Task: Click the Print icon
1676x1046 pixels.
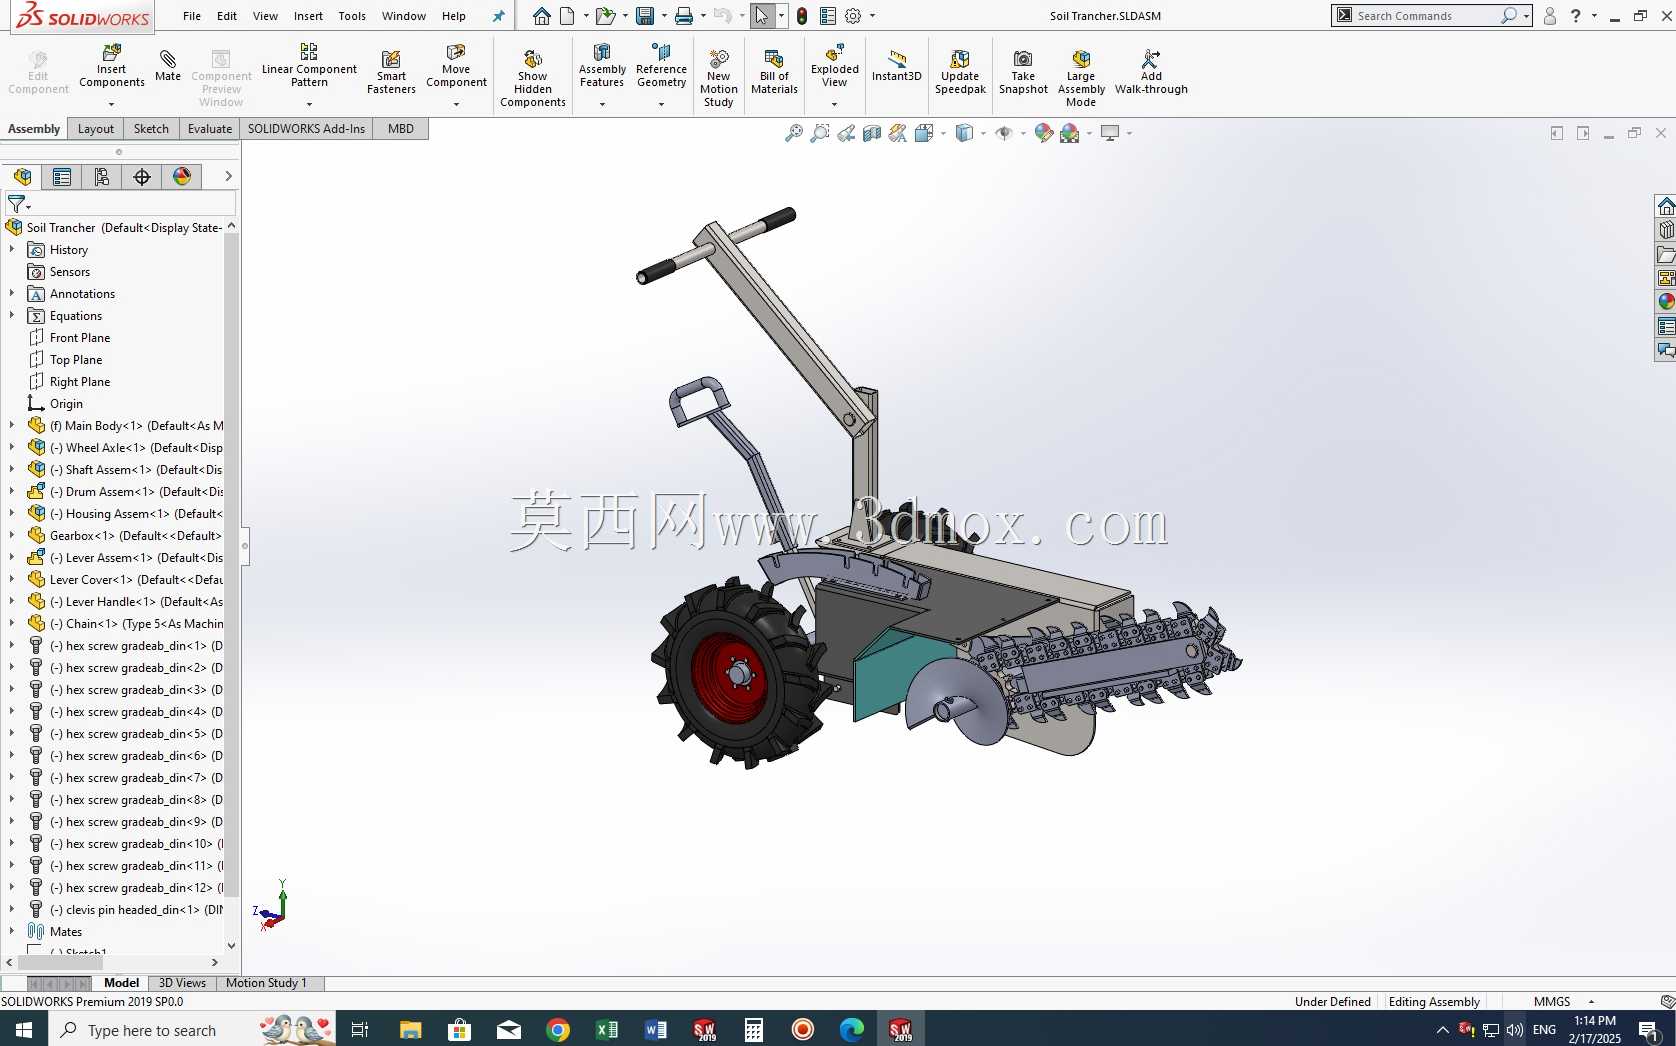Action: 684,16
